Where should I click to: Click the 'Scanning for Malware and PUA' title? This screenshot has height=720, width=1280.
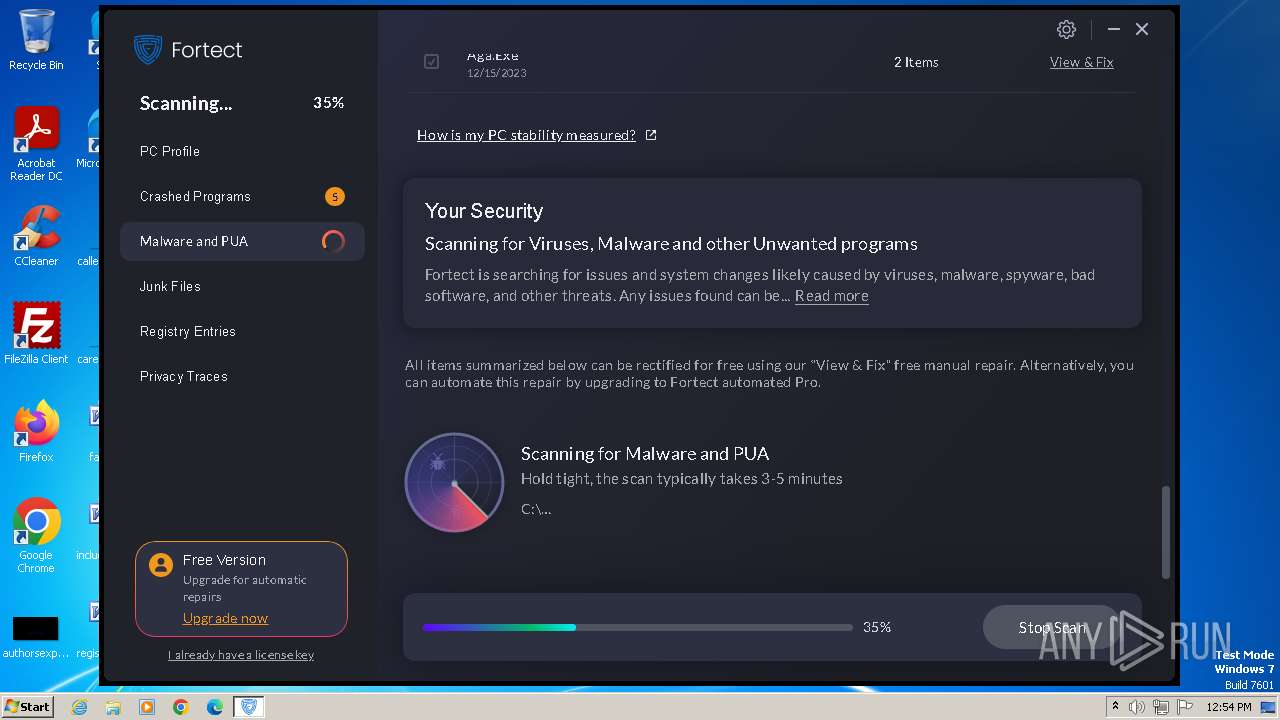coord(645,453)
